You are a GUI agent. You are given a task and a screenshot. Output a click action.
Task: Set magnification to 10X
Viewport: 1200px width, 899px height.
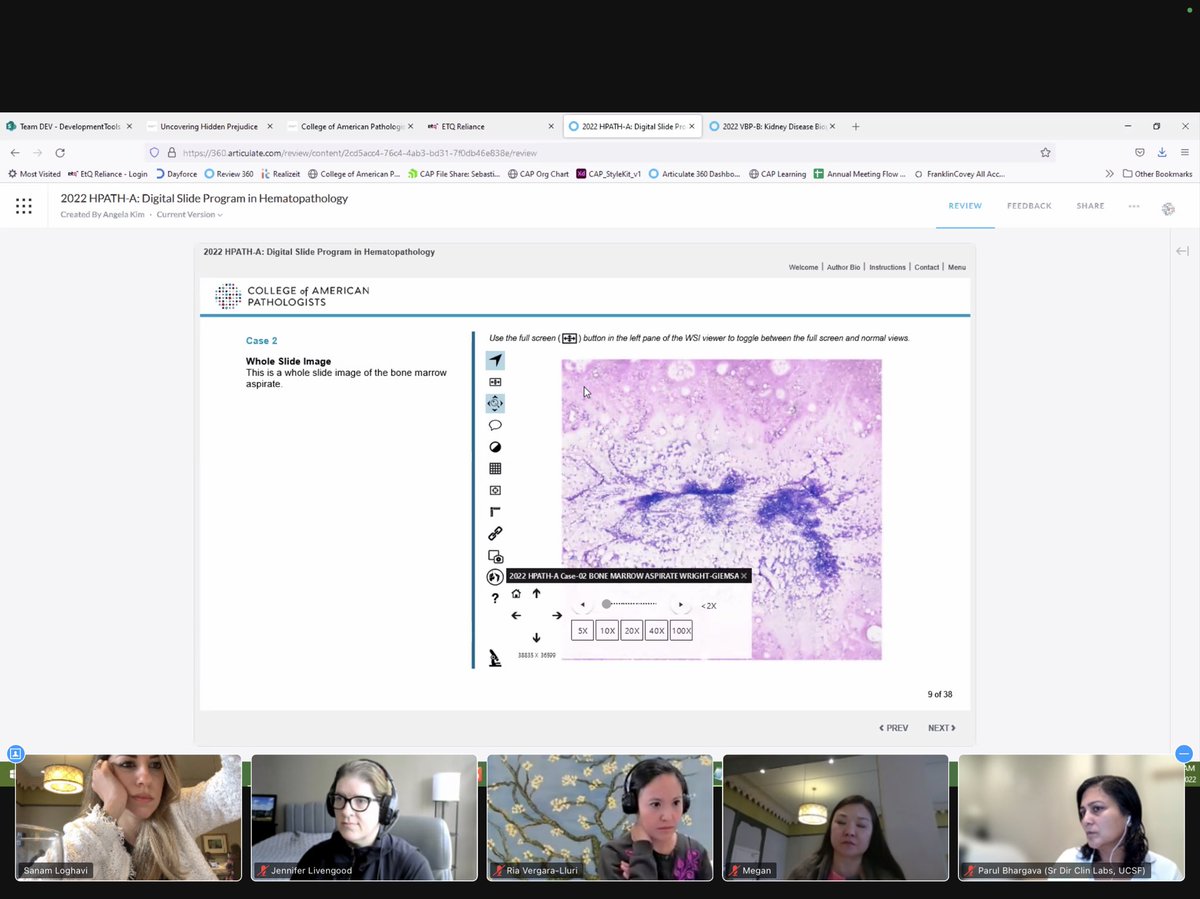click(607, 631)
